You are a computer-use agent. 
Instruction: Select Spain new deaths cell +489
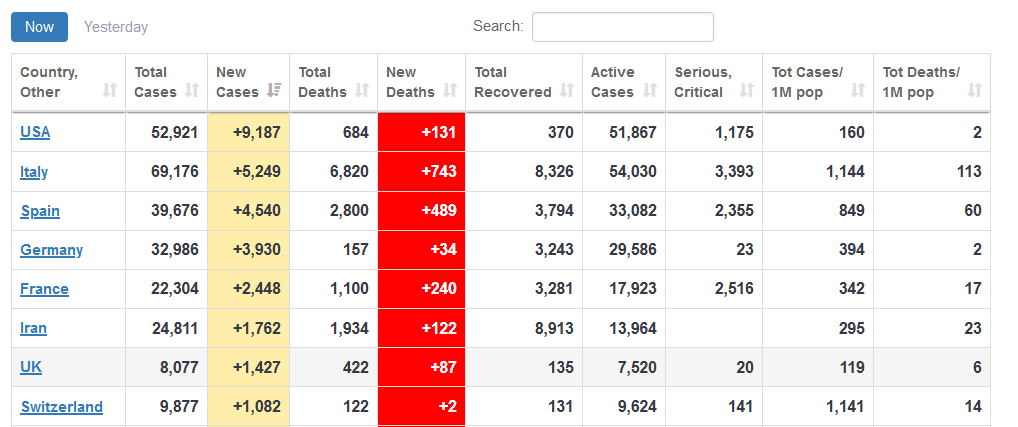point(421,211)
